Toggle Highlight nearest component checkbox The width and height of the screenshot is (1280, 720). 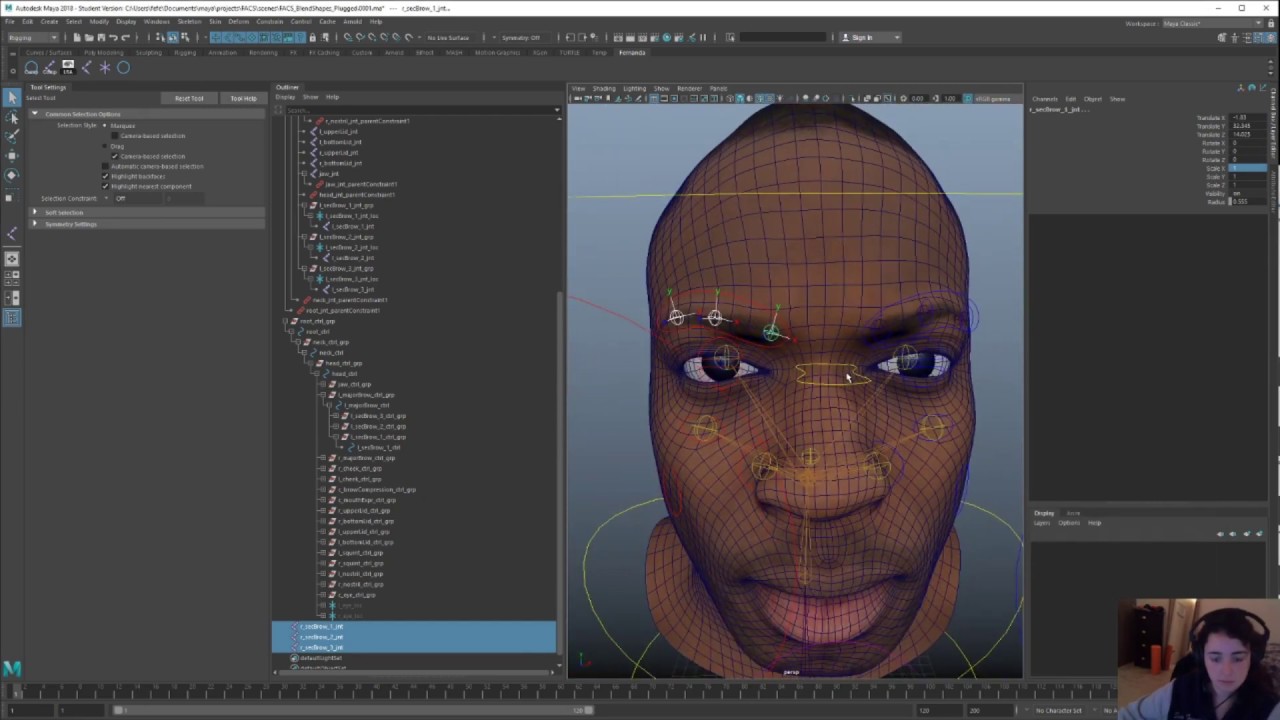point(105,186)
